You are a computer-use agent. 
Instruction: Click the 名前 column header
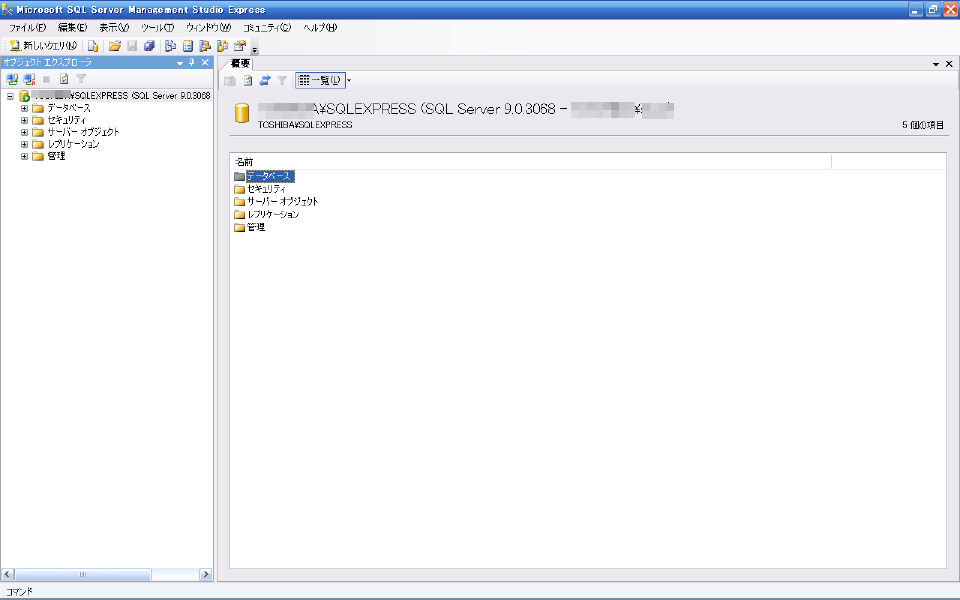click(531, 162)
